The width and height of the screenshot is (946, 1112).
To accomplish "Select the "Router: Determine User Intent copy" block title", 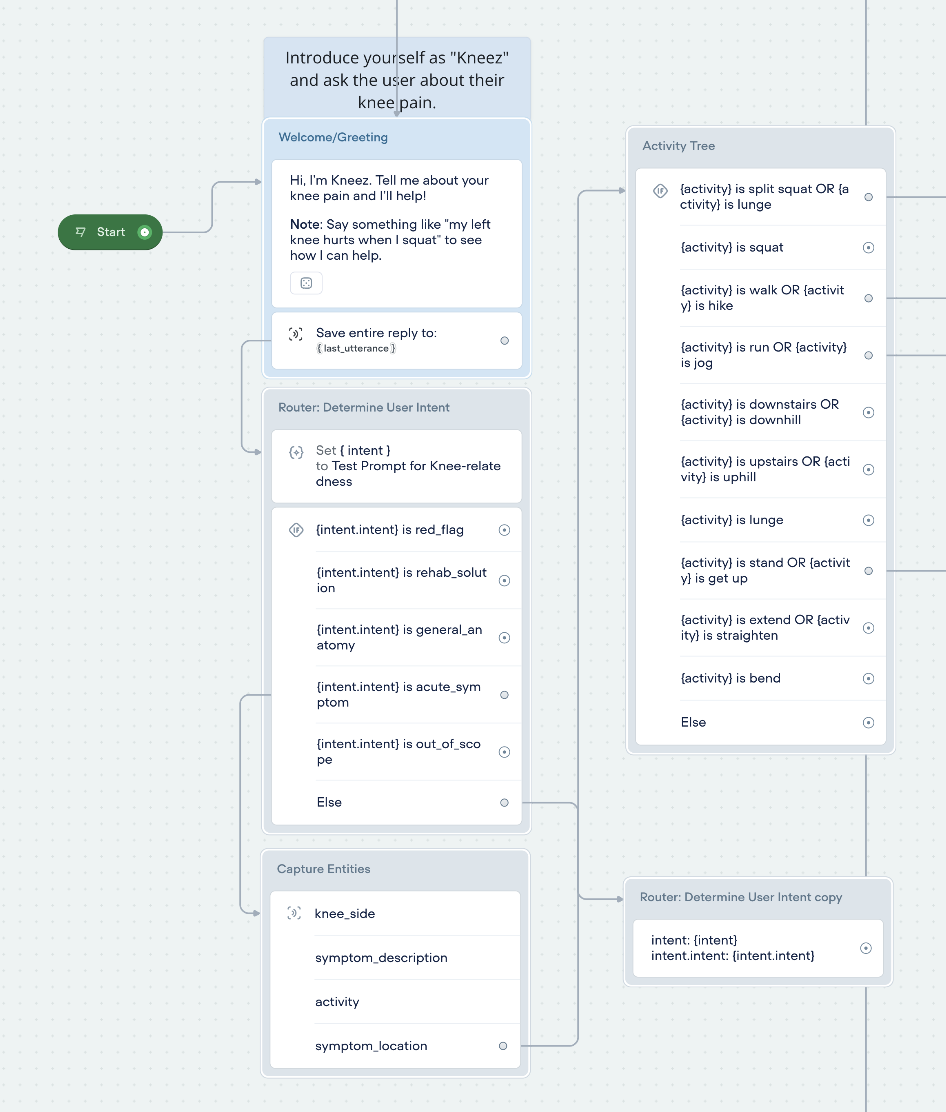I will point(741,897).
